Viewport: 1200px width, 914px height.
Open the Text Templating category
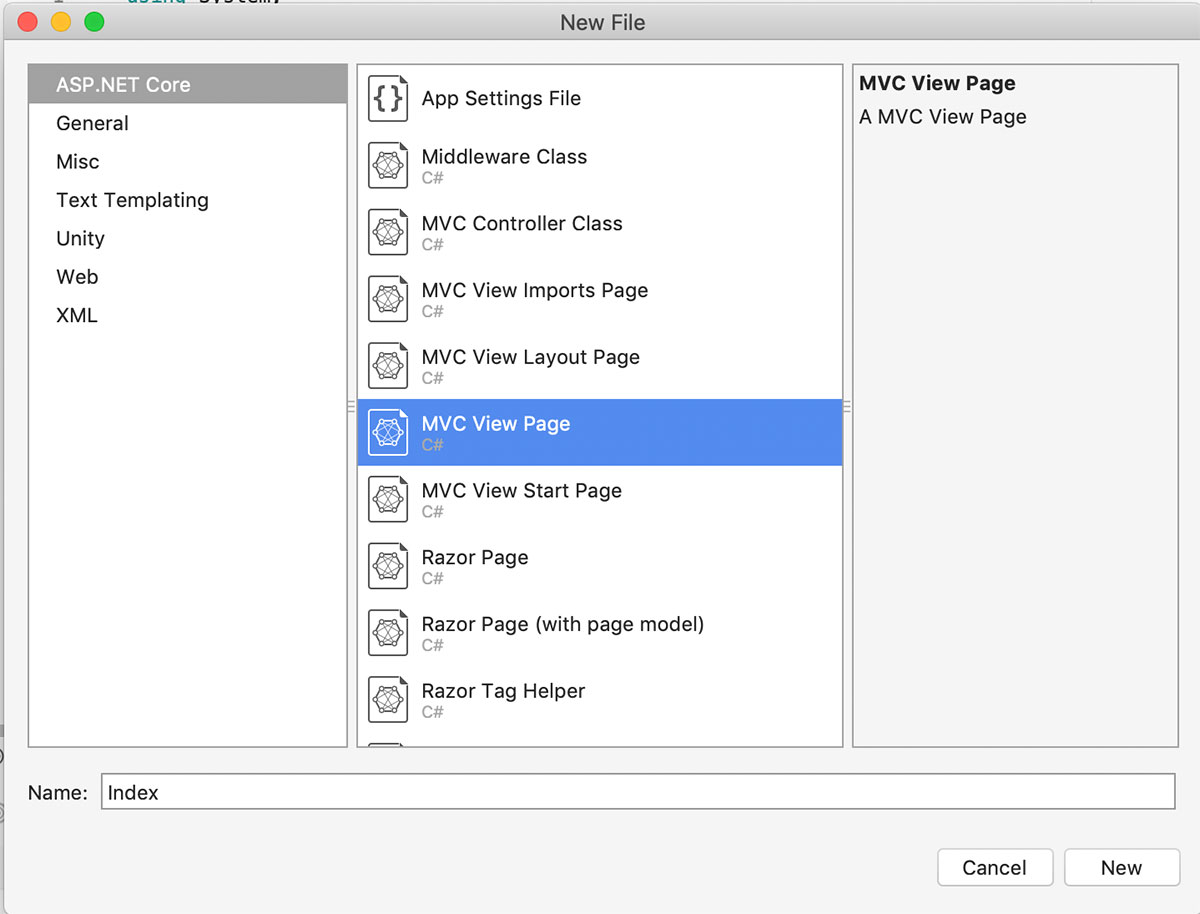point(188,200)
